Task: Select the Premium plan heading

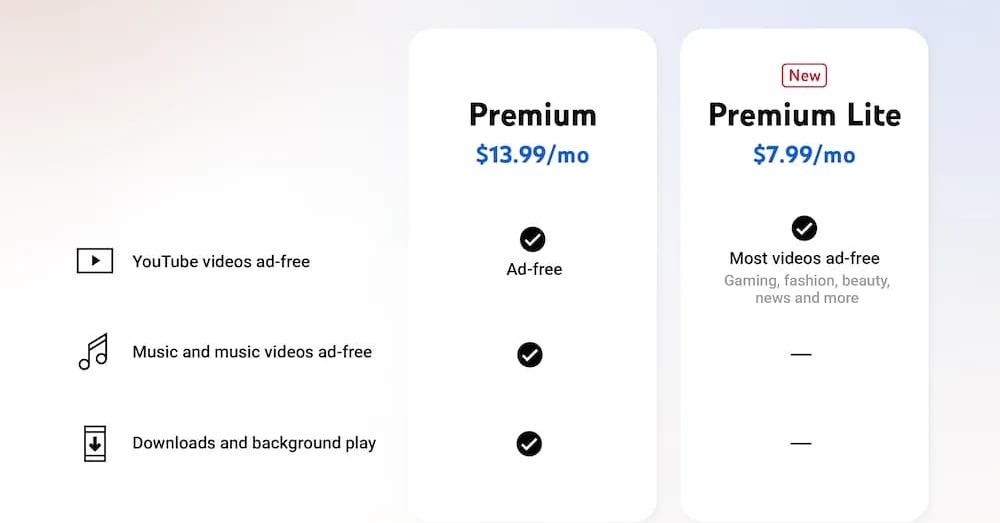Action: [x=532, y=114]
